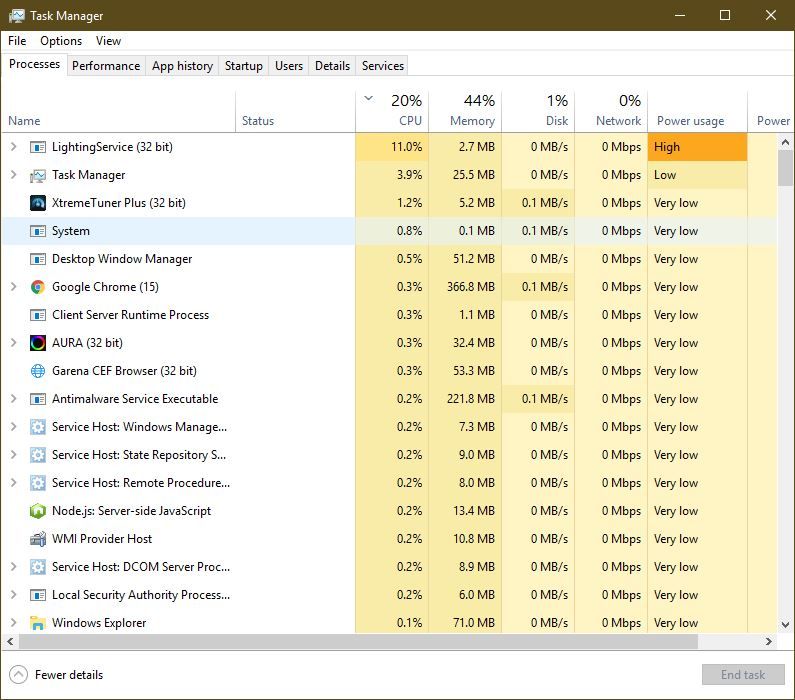
Task: Select the XtremeTuner Plus gauge icon
Action: [38, 203]
